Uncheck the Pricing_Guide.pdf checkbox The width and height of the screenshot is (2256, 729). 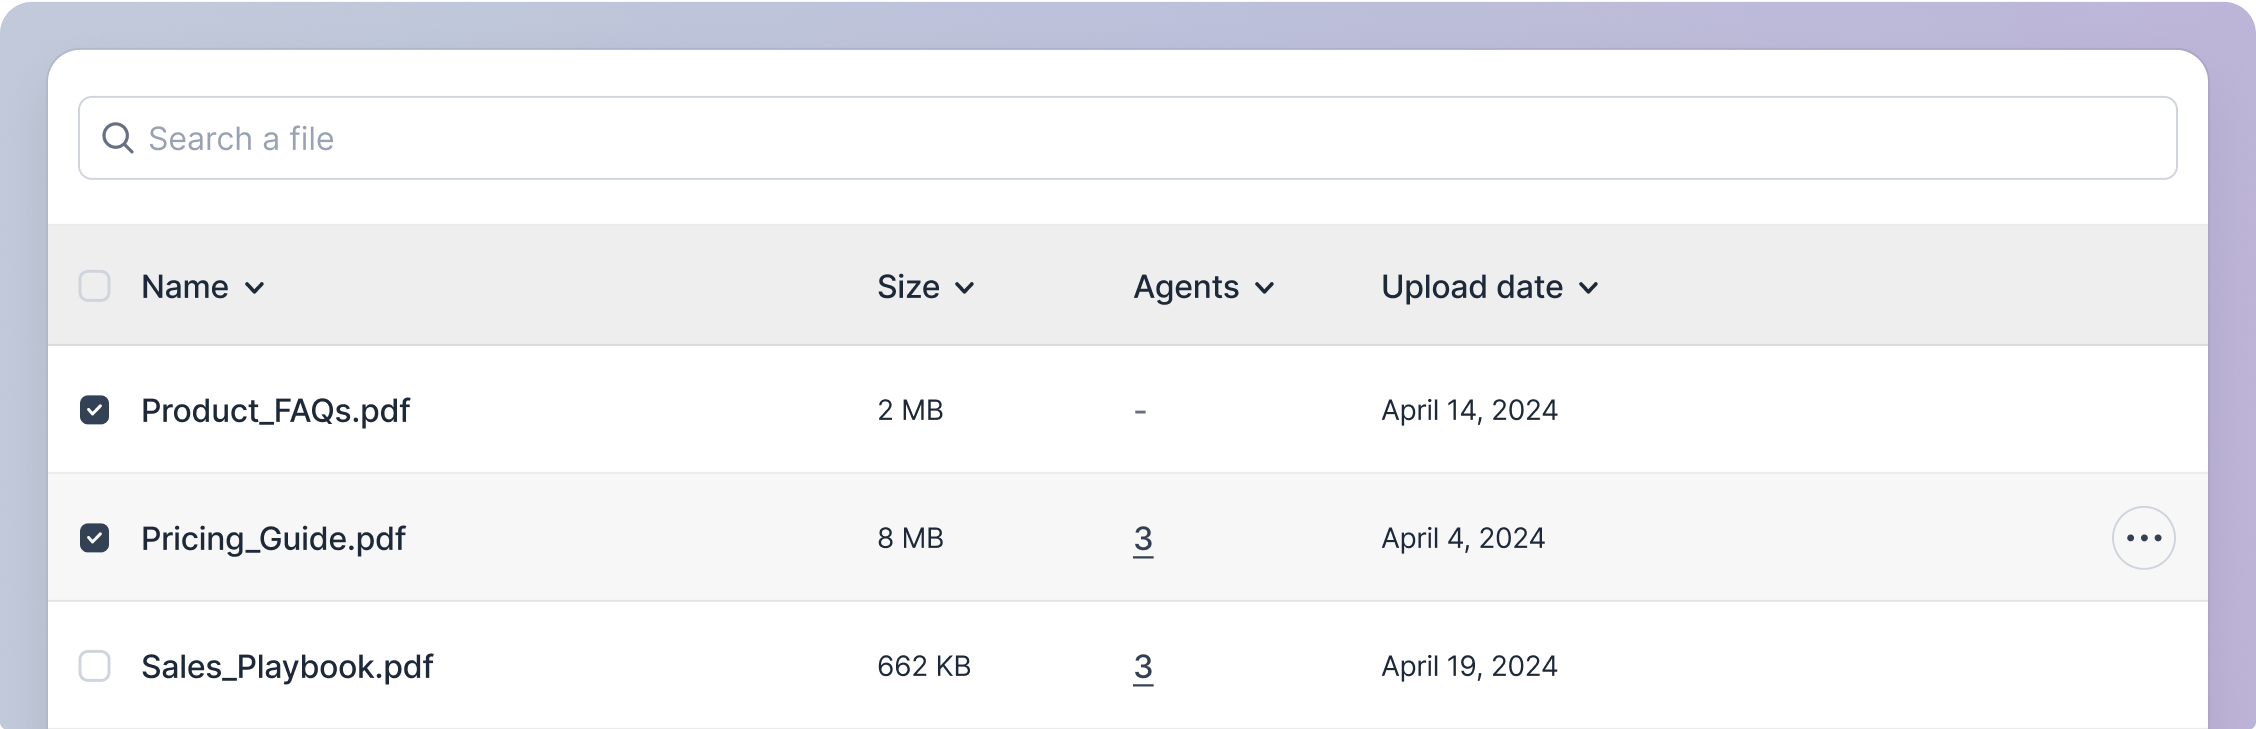[x=95, y=538]
